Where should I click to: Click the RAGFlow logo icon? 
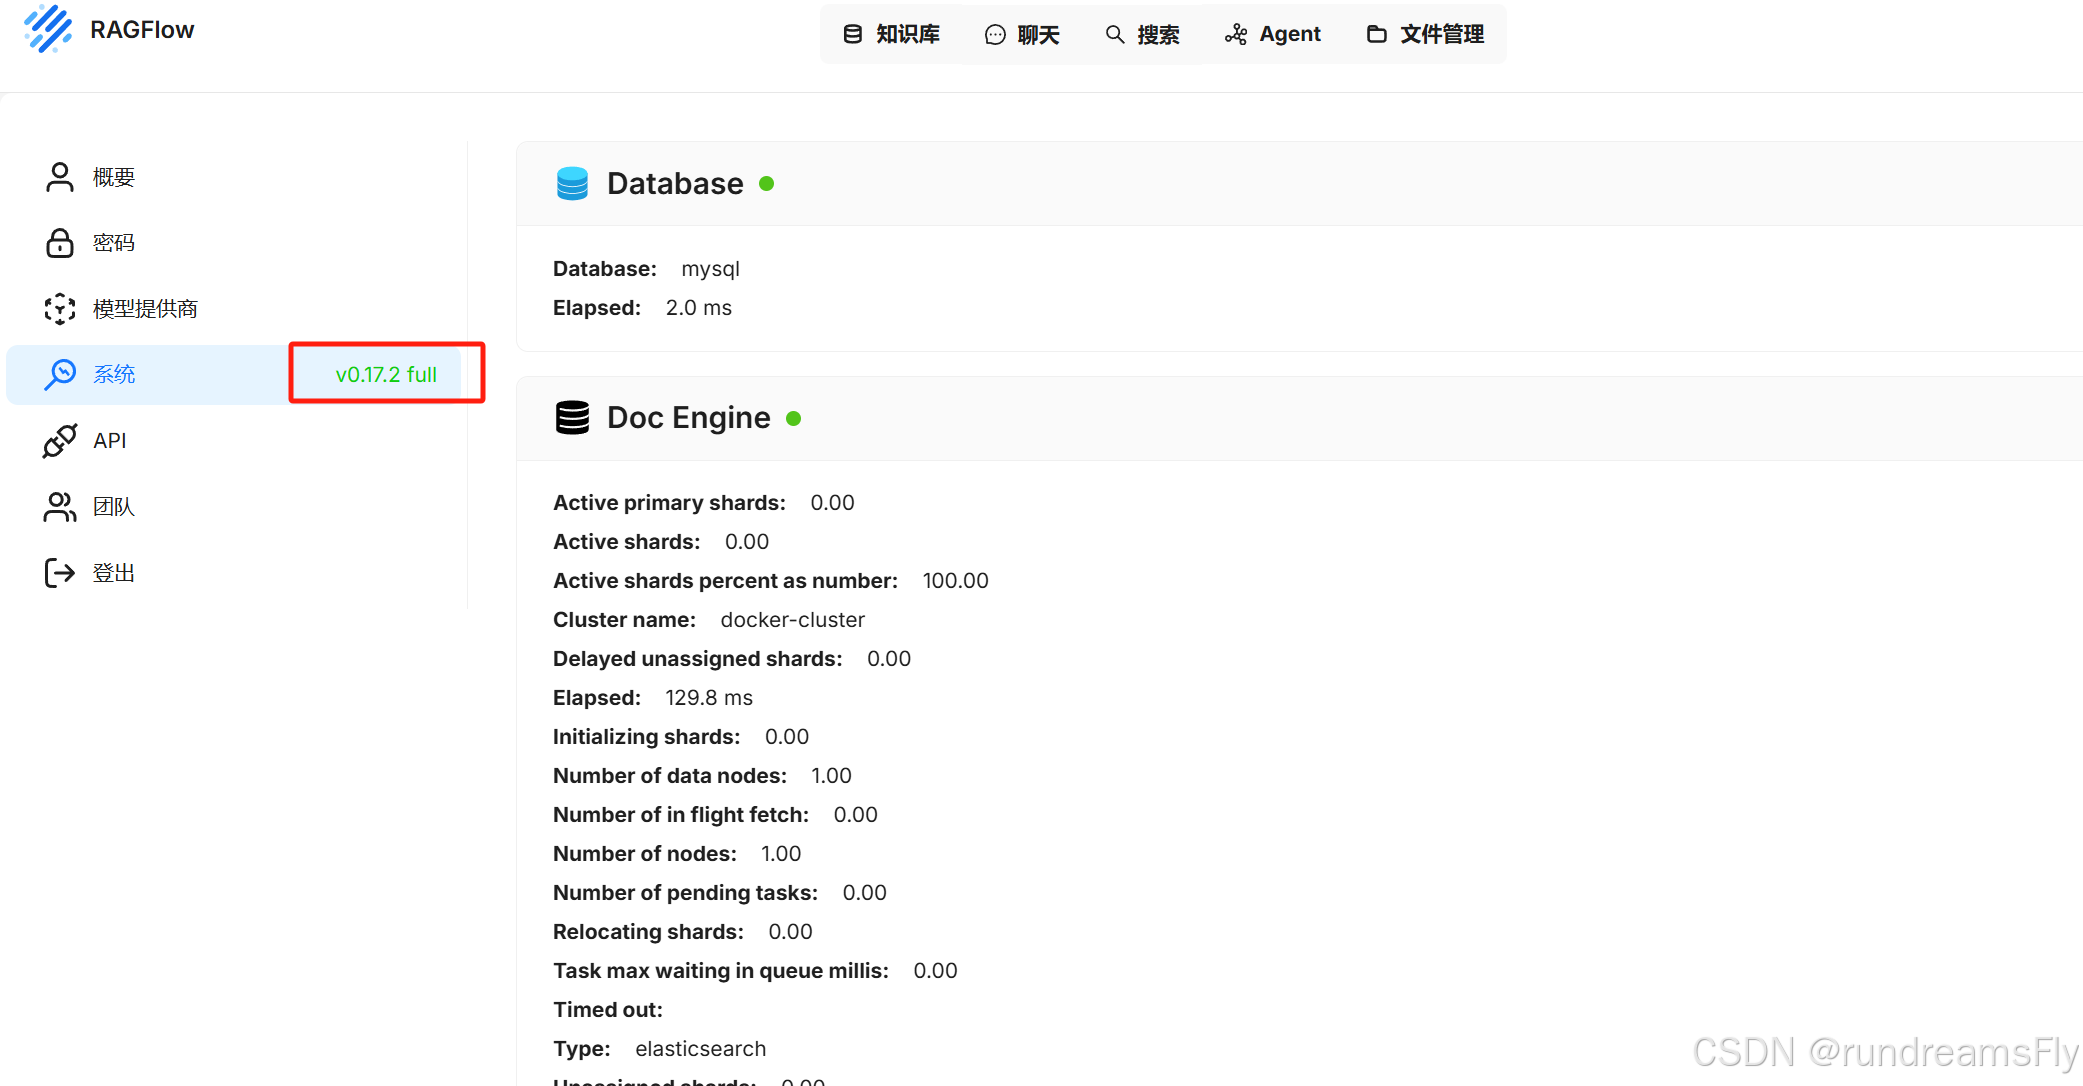[x=48, y=28]
